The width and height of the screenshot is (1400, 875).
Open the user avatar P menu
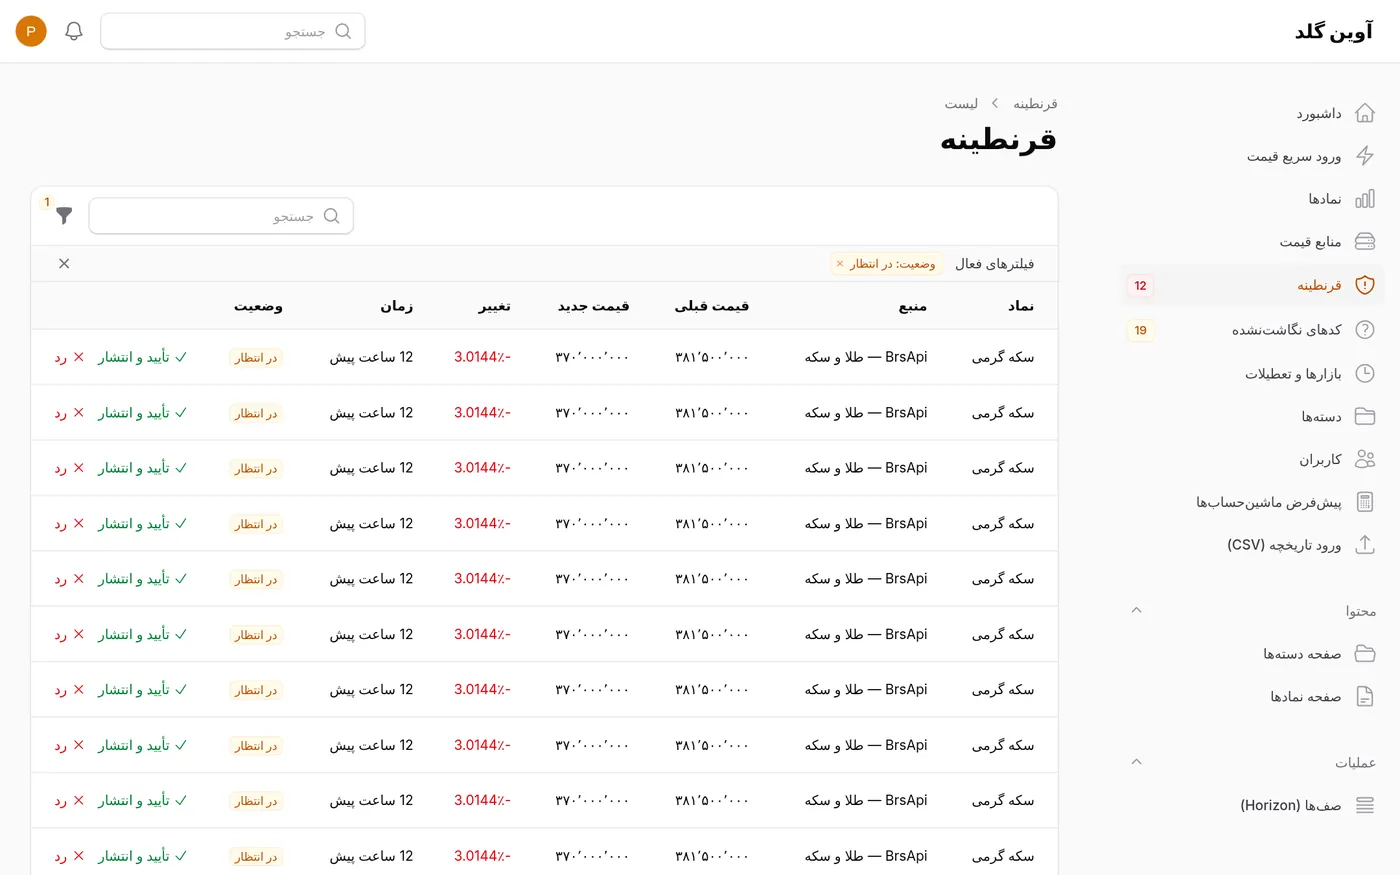pos(31,31)
